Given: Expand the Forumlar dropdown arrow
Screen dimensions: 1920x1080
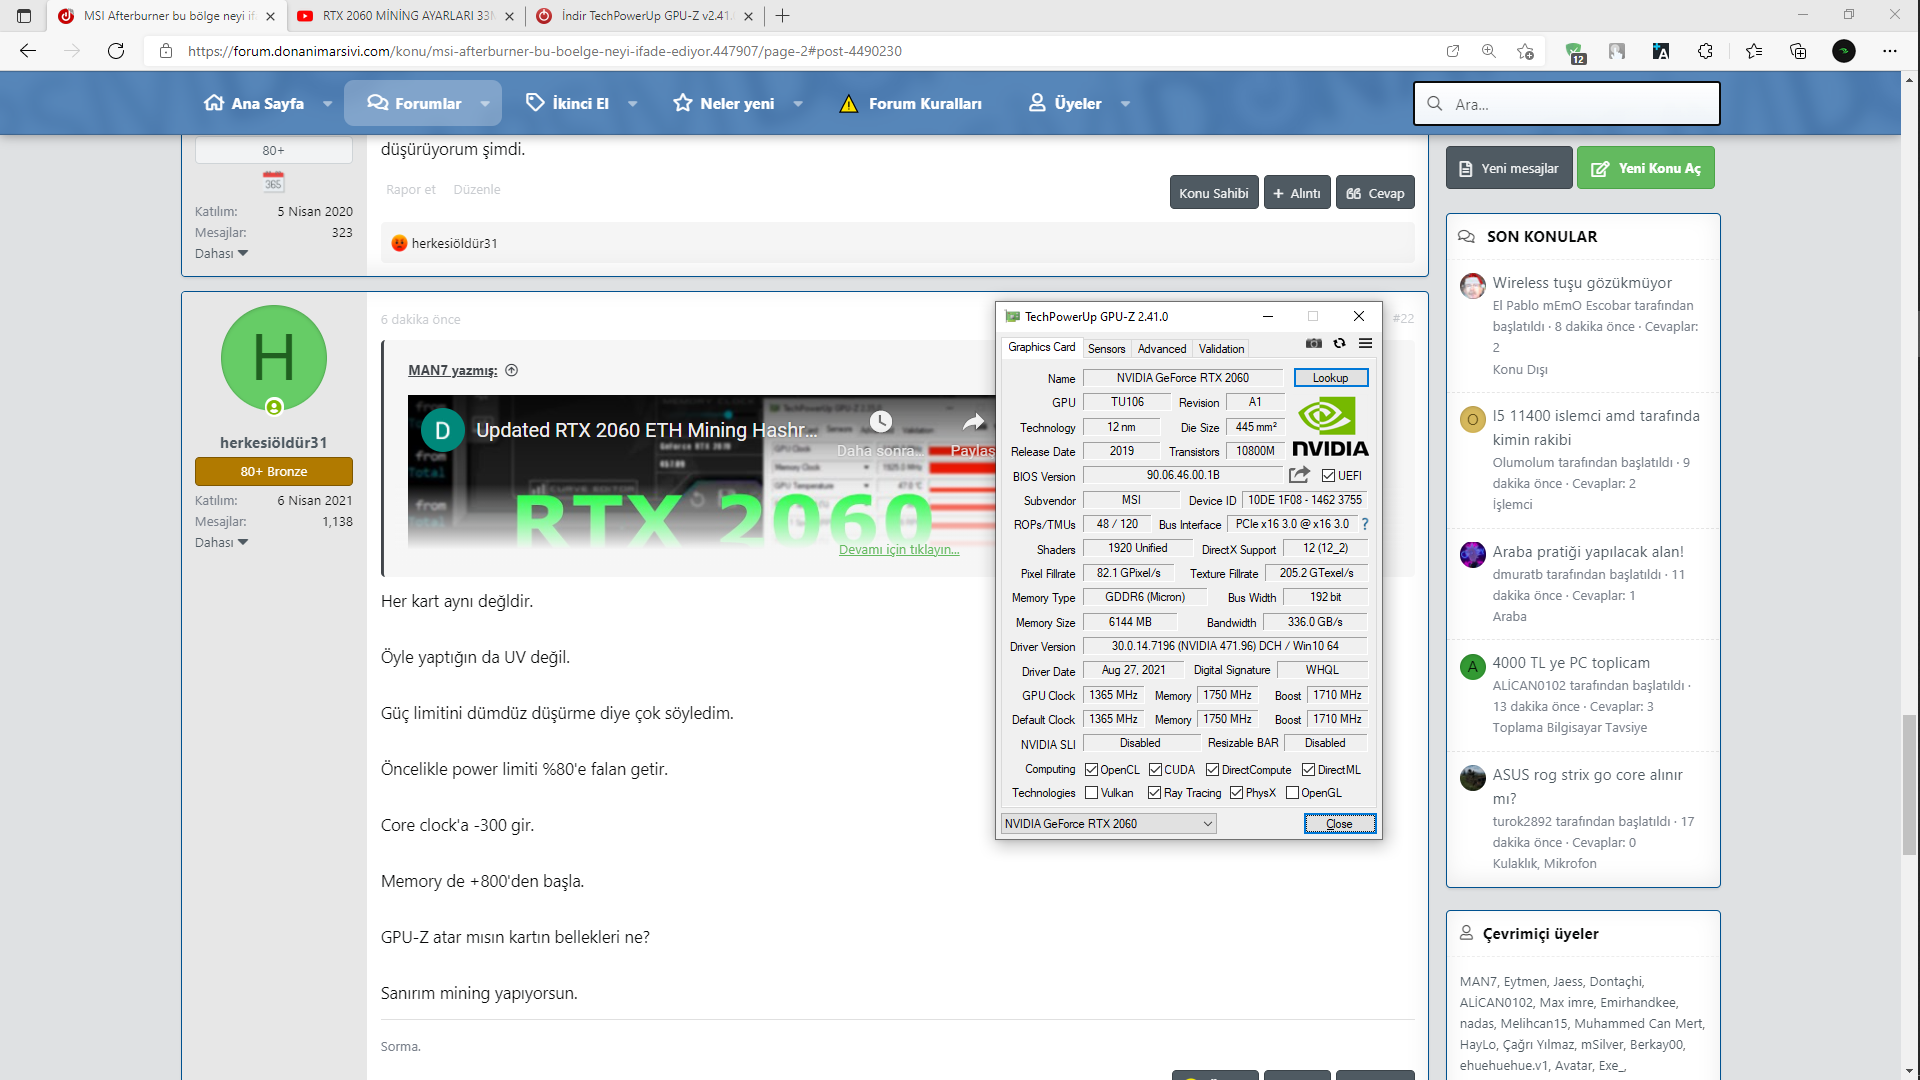Looking at the screenshot, I should pos(485,104).
